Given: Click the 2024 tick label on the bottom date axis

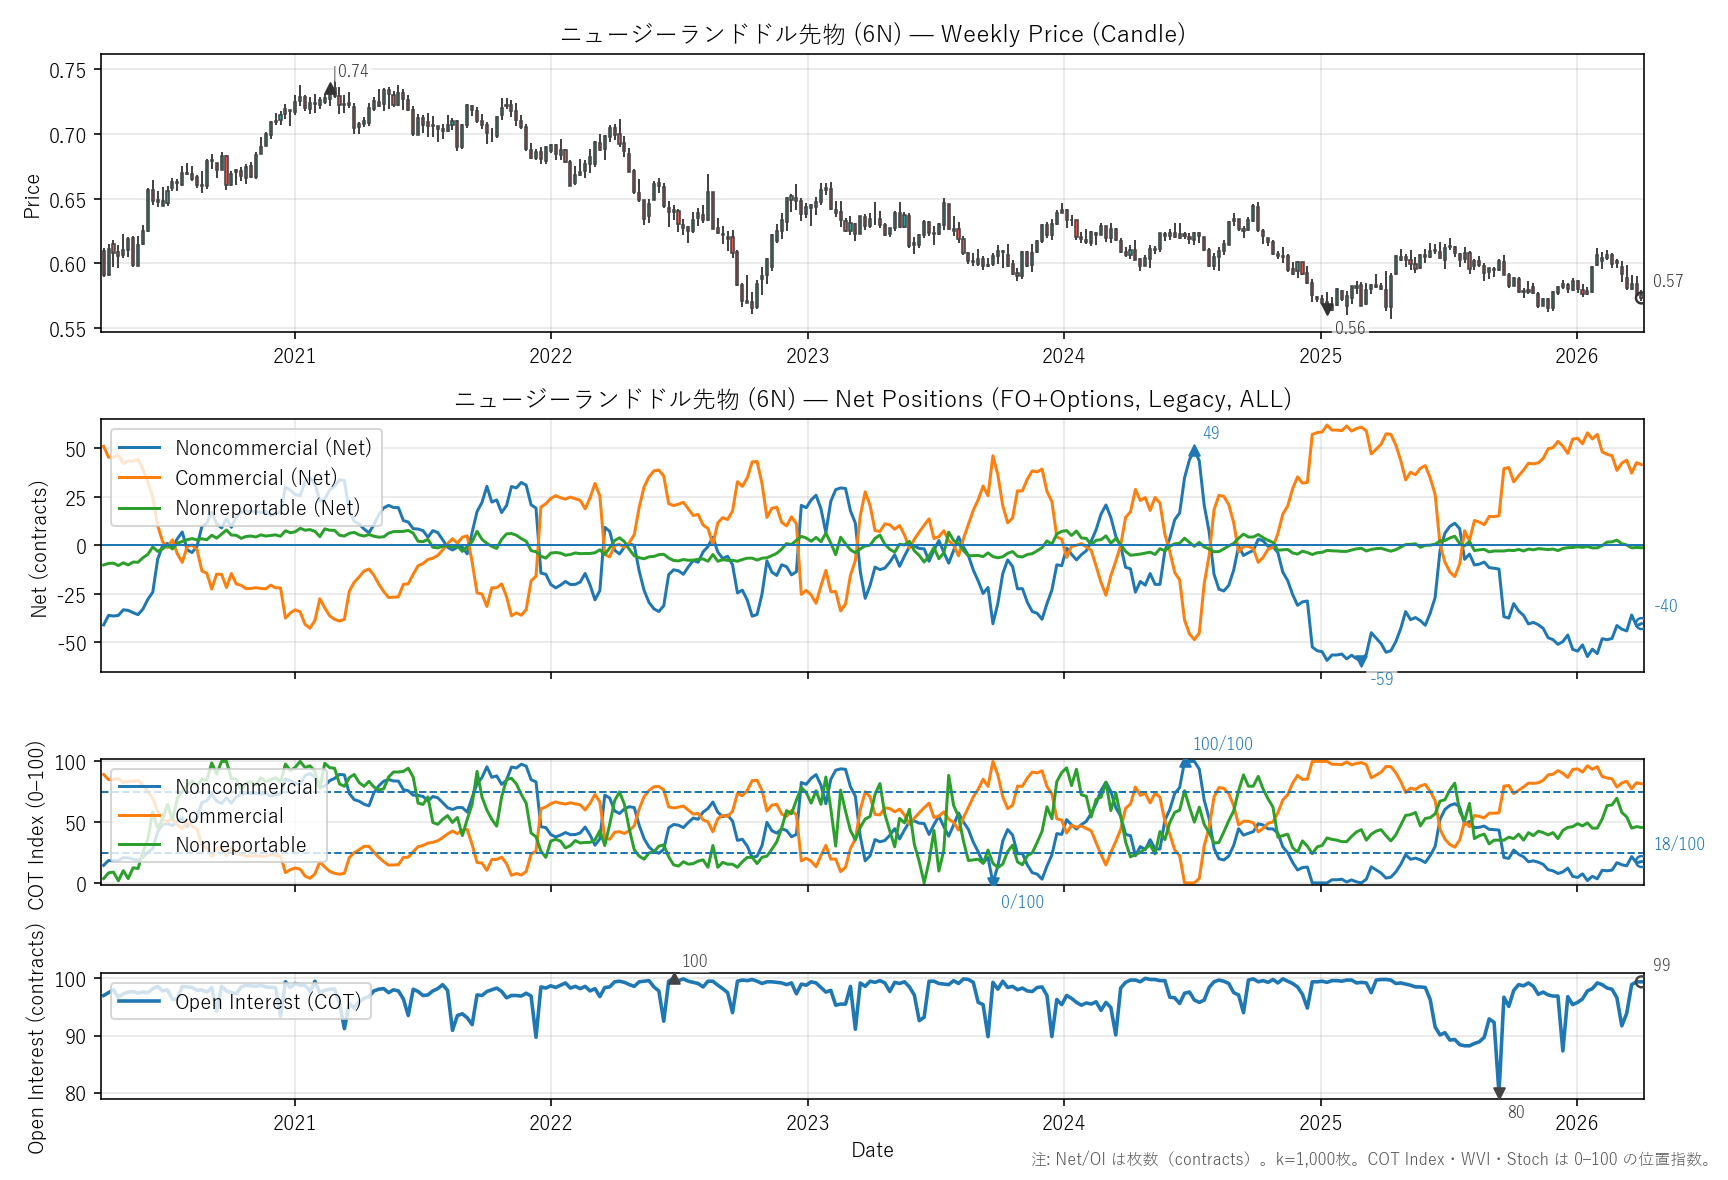Looking at the screenshot, I should [1063, 1123].
